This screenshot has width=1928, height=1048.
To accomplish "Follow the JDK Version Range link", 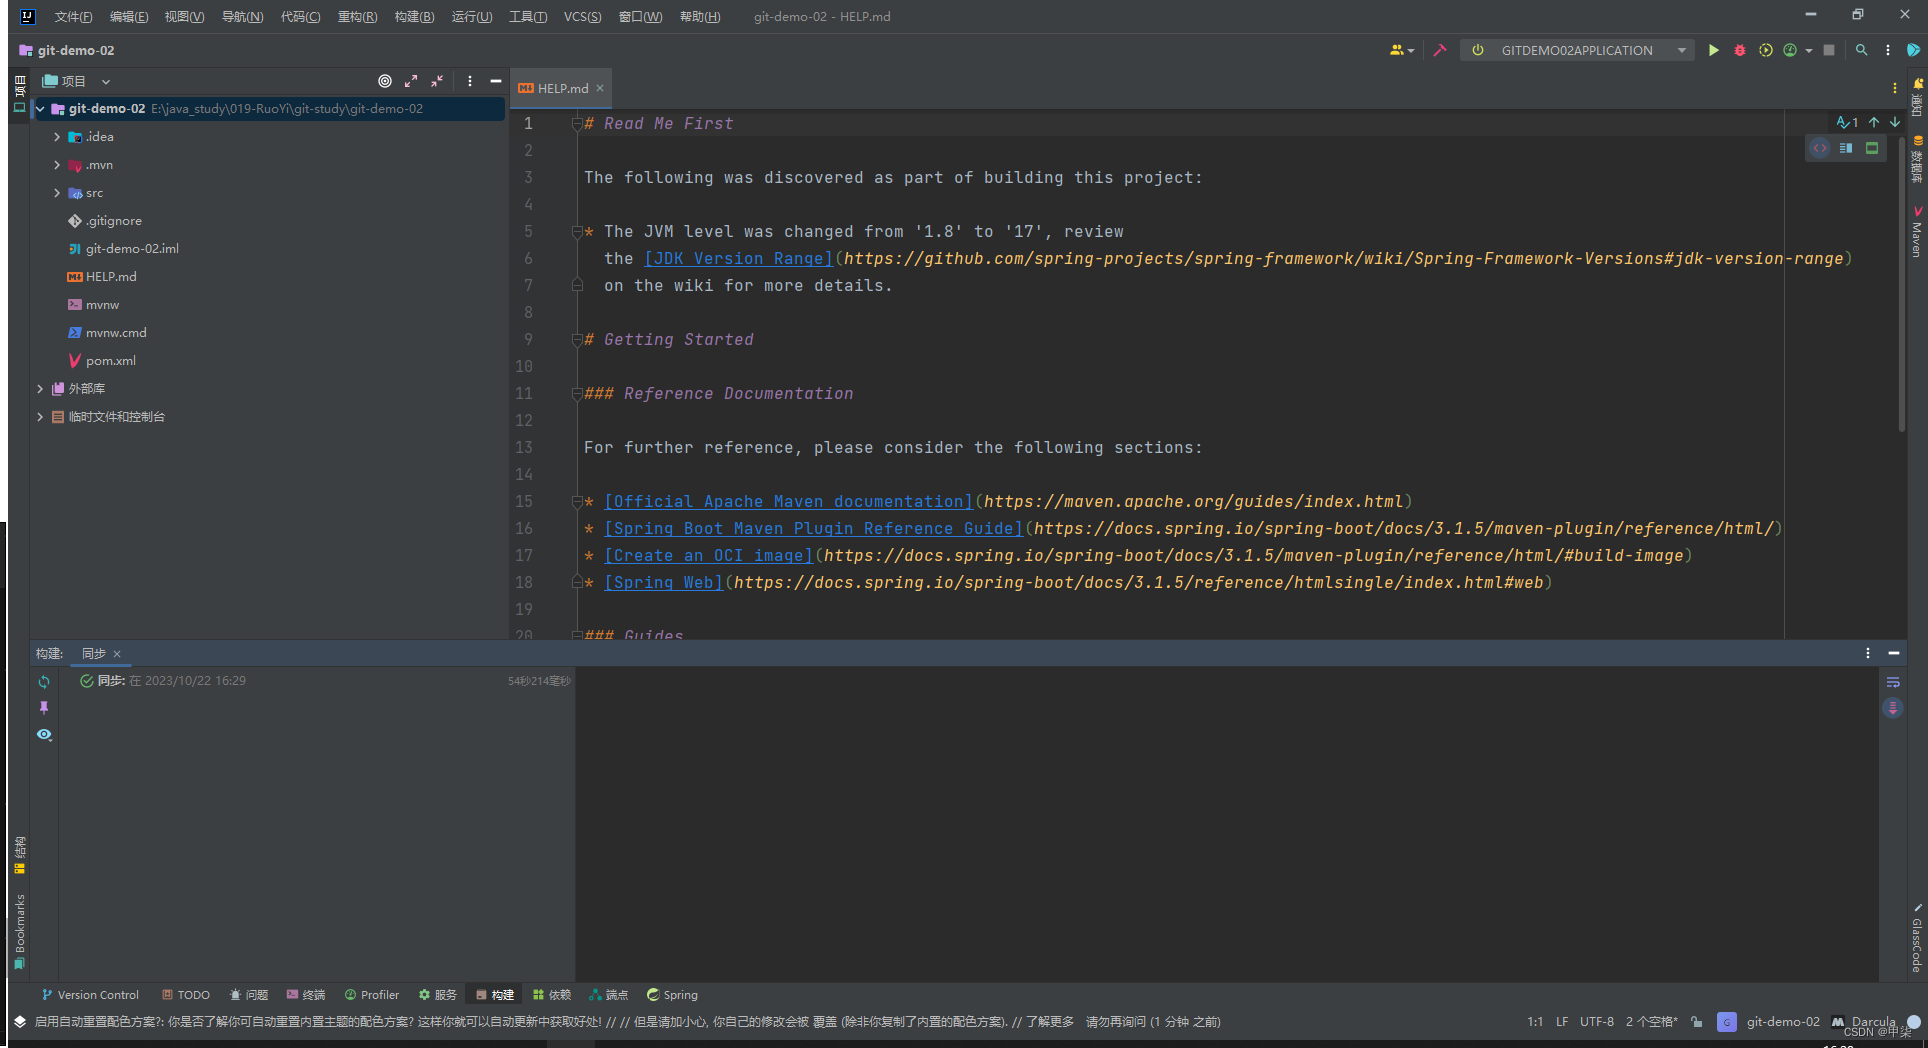I will pos(738,259).
